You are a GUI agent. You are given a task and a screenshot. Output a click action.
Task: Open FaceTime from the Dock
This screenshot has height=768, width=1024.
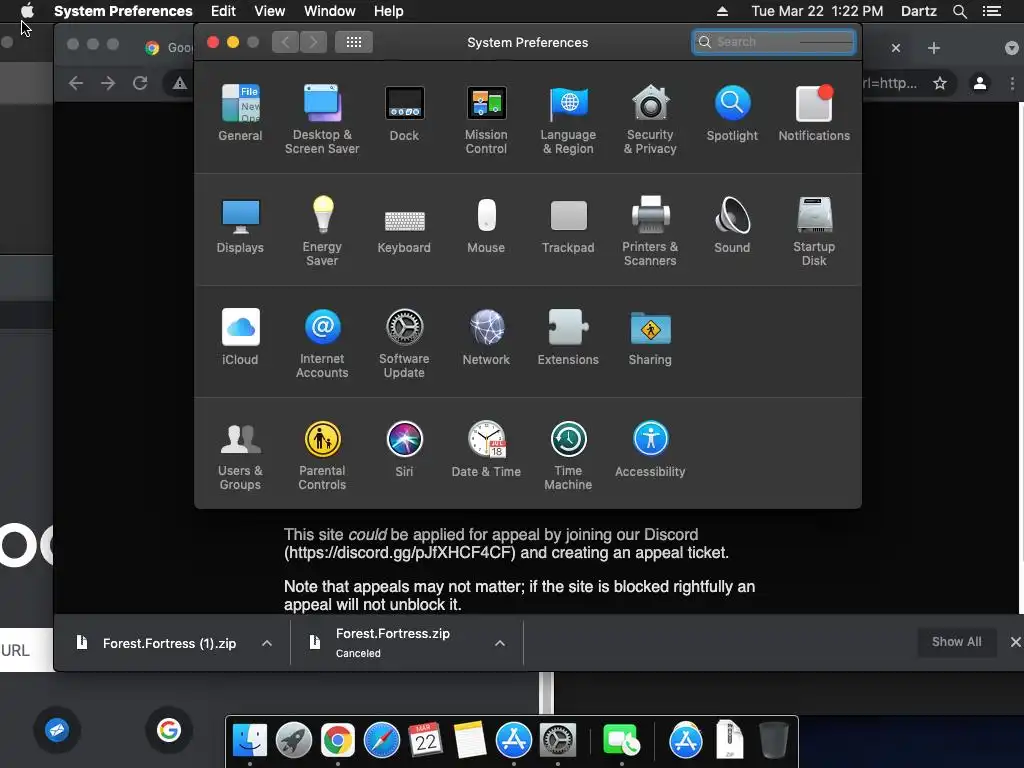coord(621,740)
